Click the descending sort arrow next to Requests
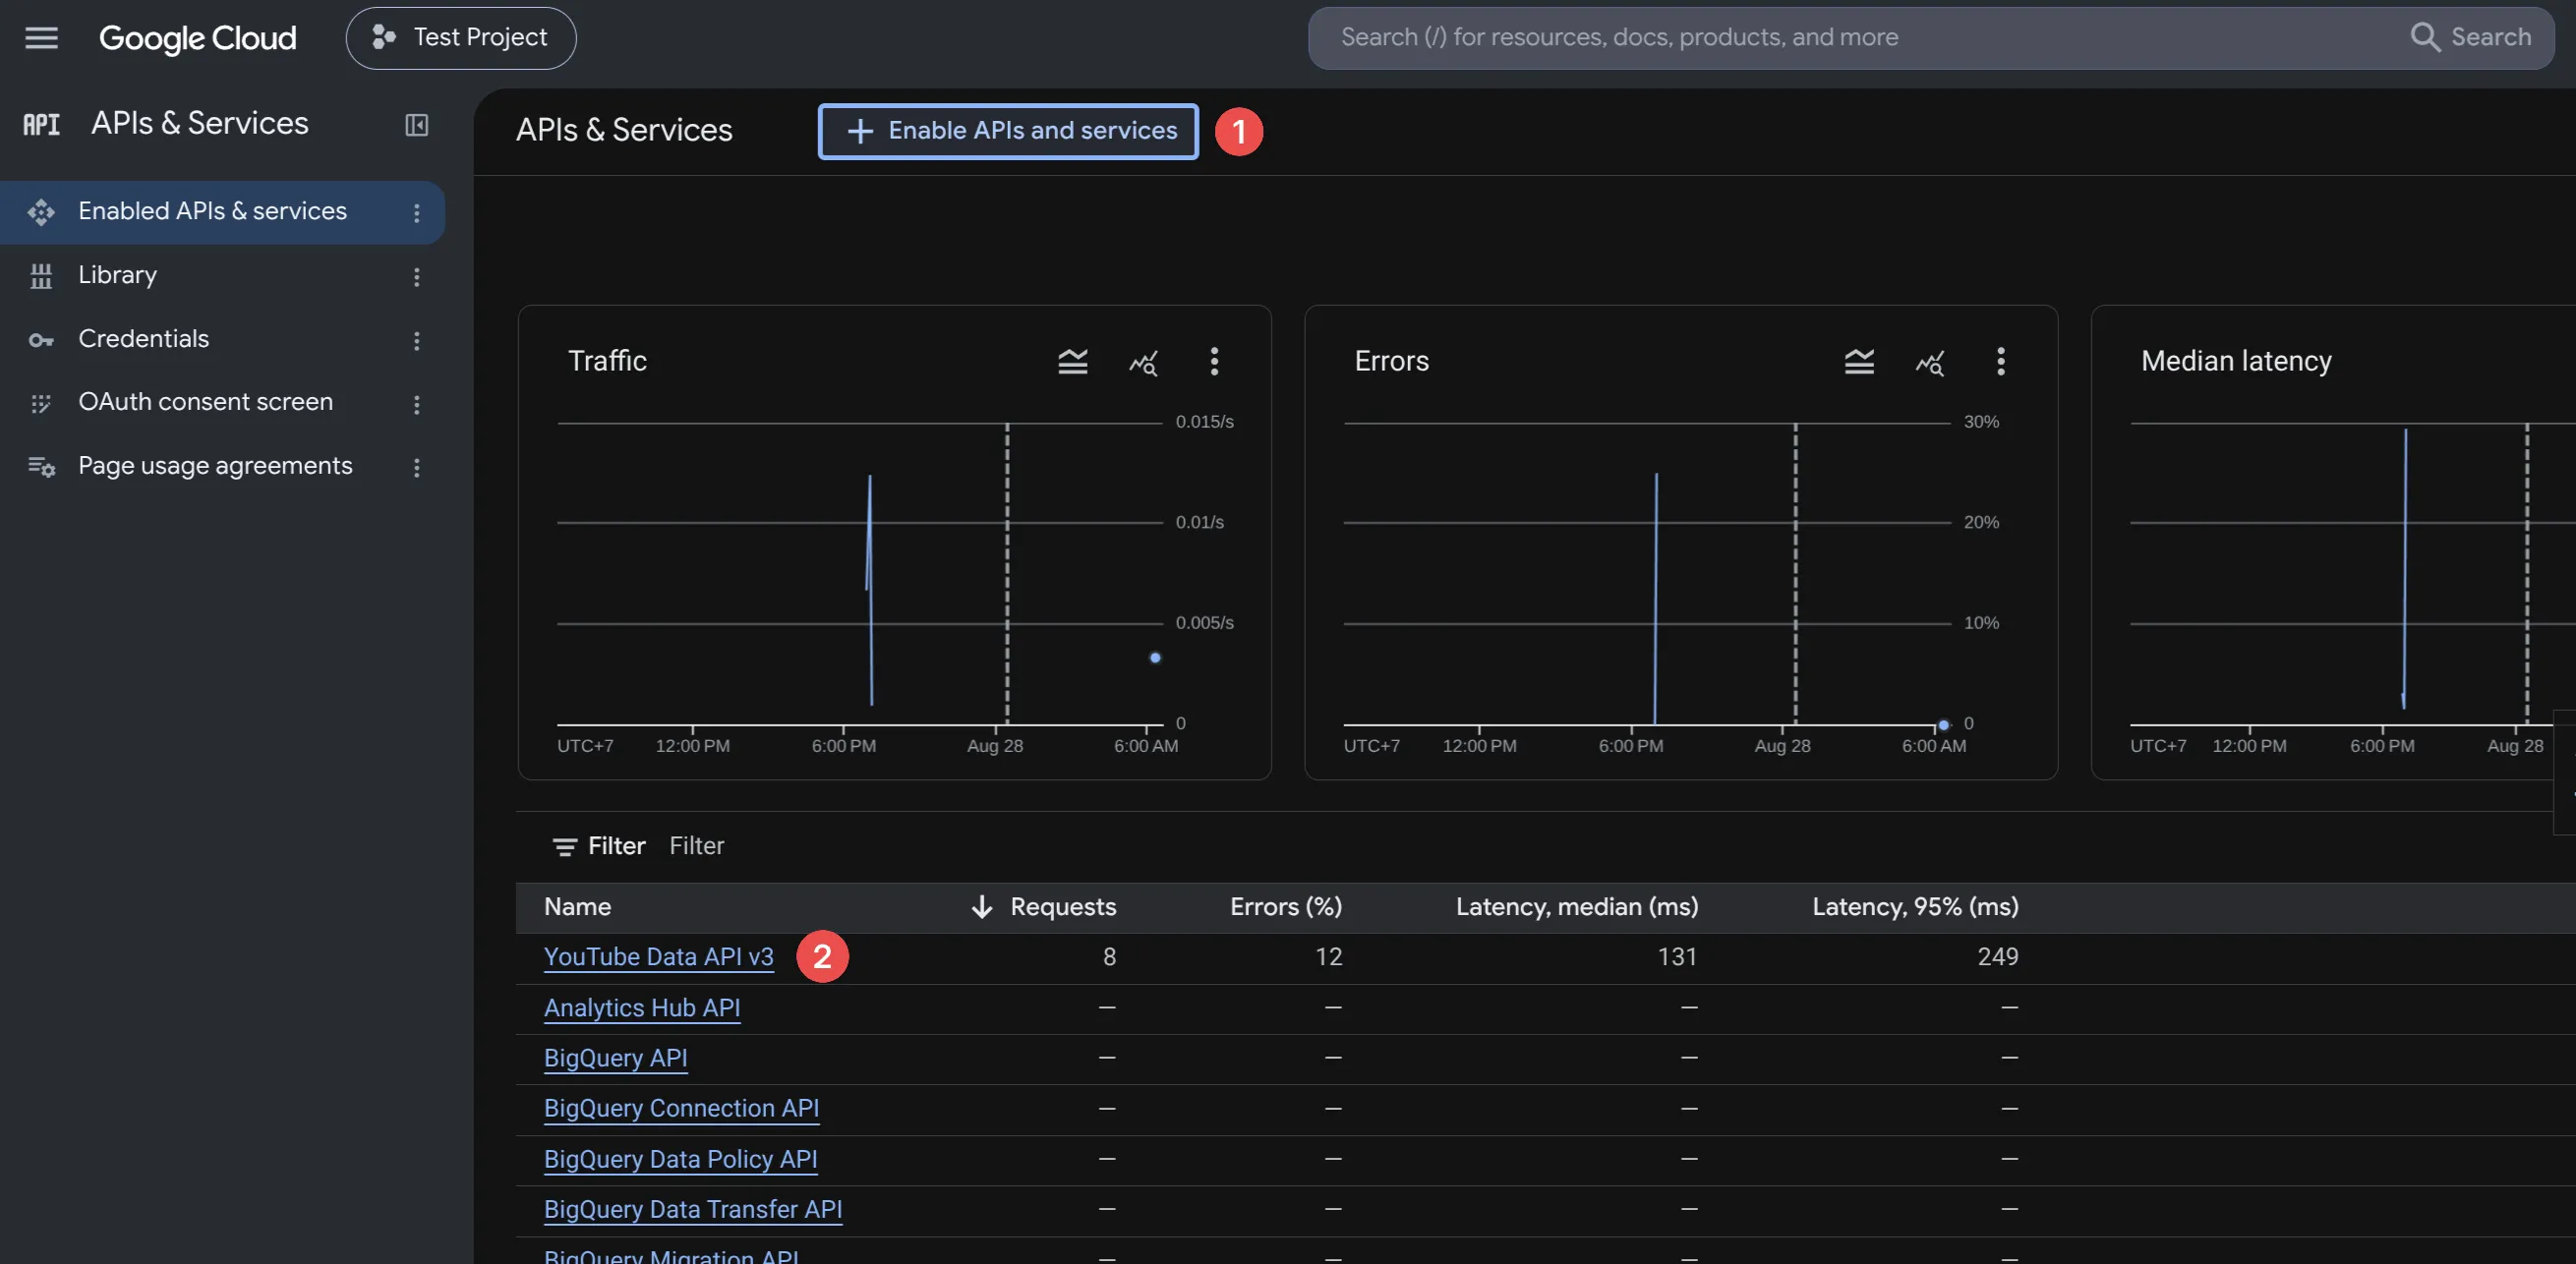 (x=982, y=907)
